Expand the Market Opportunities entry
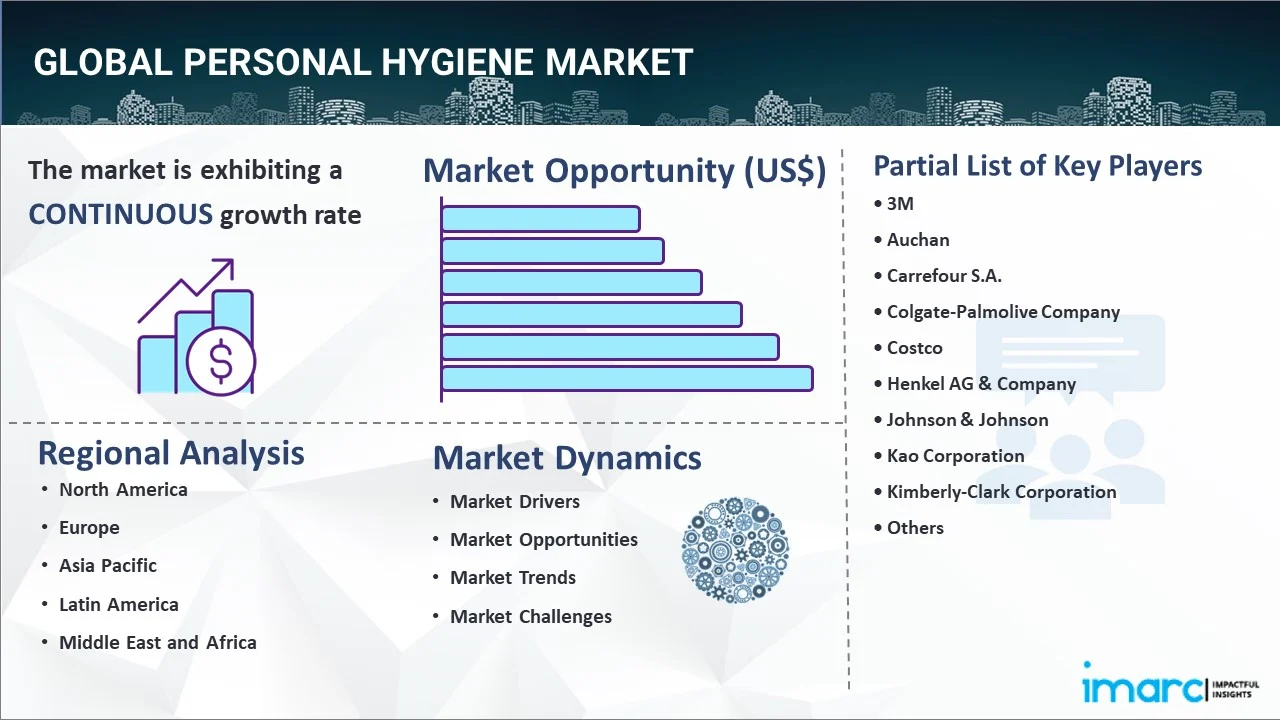 (x=544, y=540)
